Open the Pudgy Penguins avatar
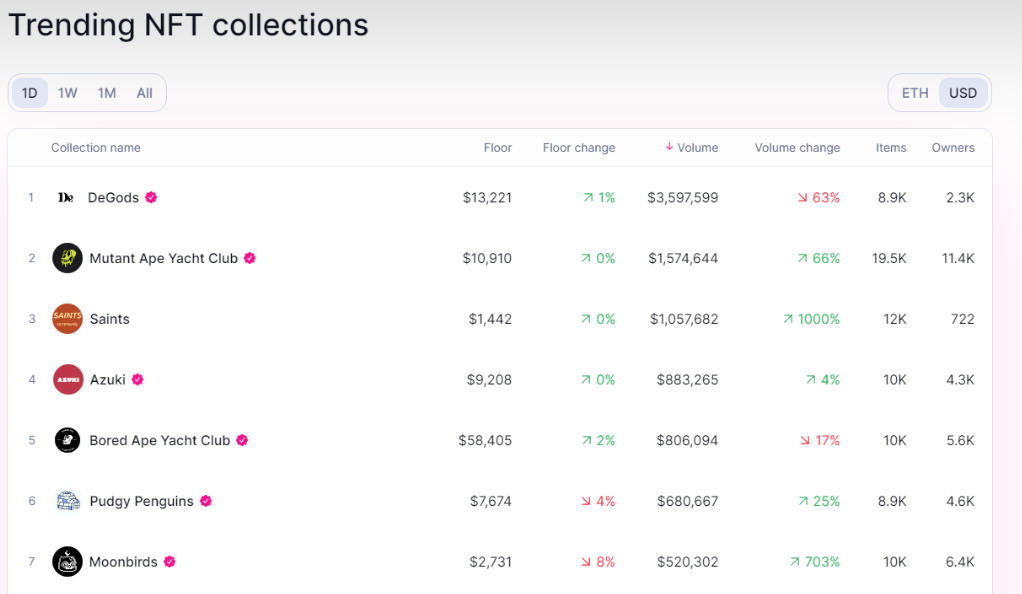 [x=68, y=501]
